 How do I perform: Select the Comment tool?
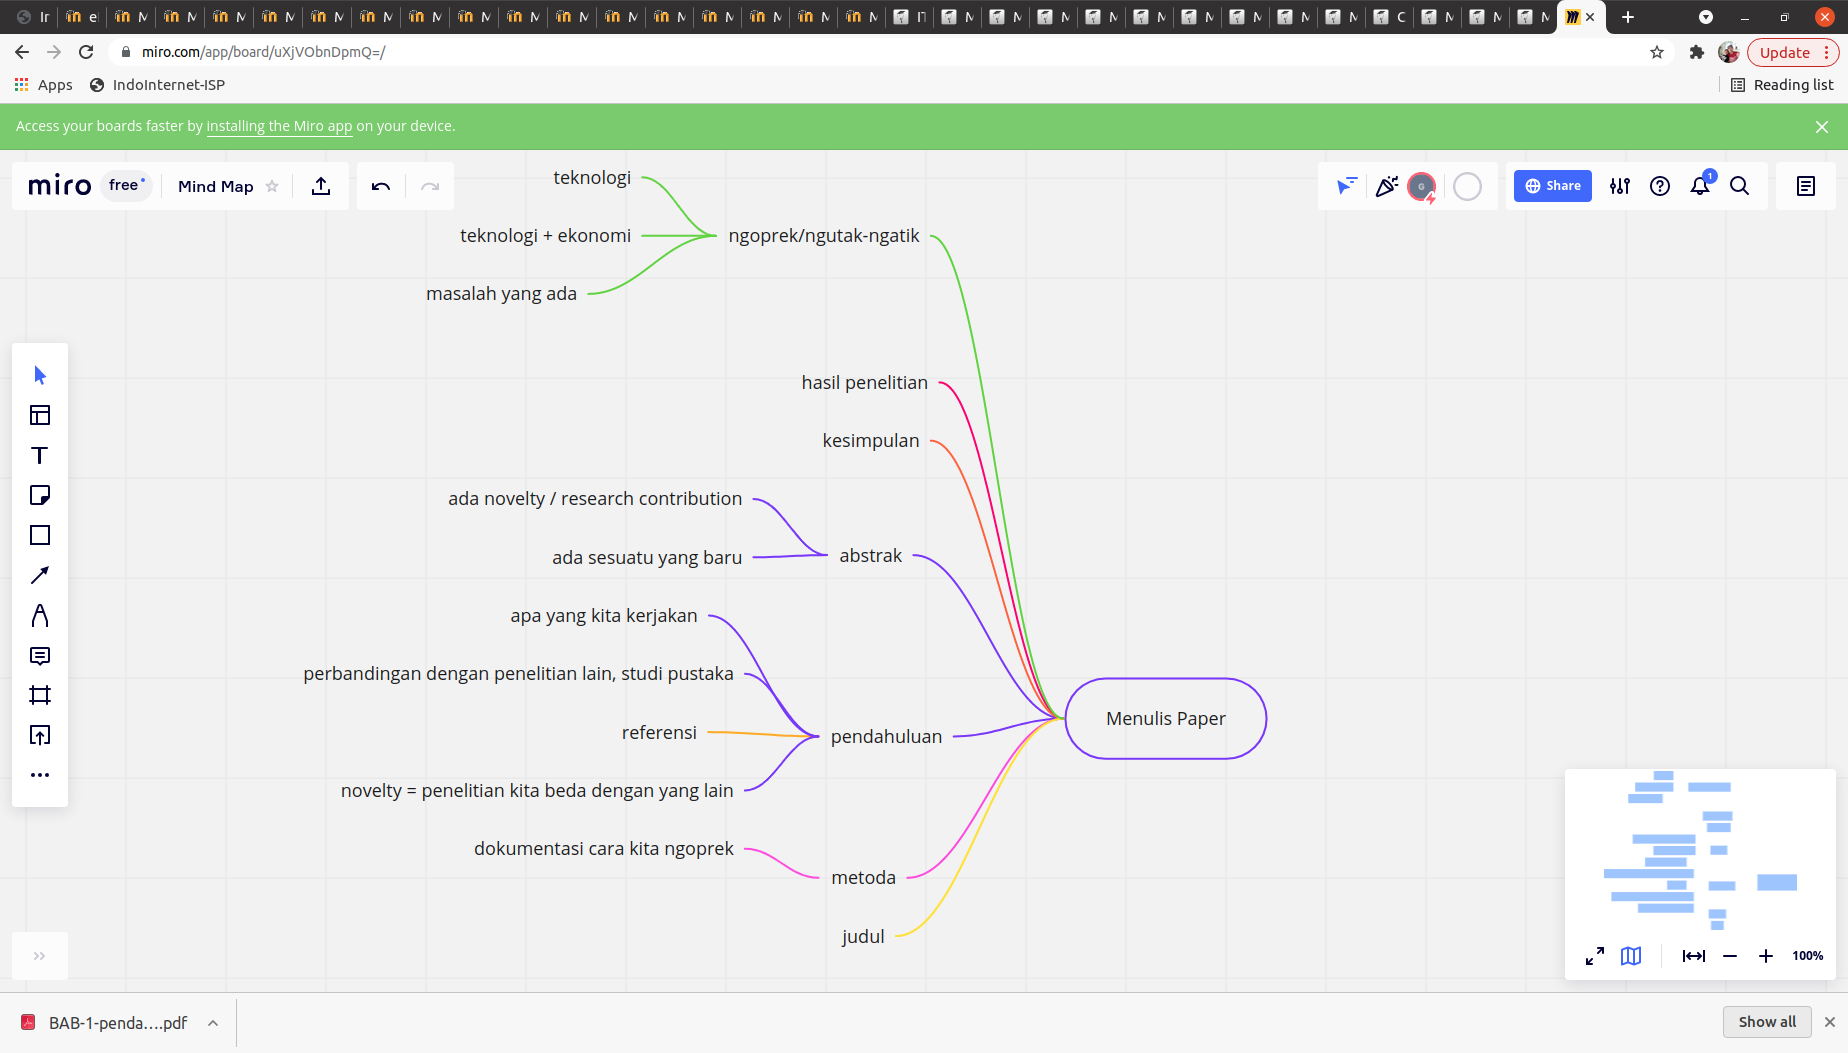(40, 655)
